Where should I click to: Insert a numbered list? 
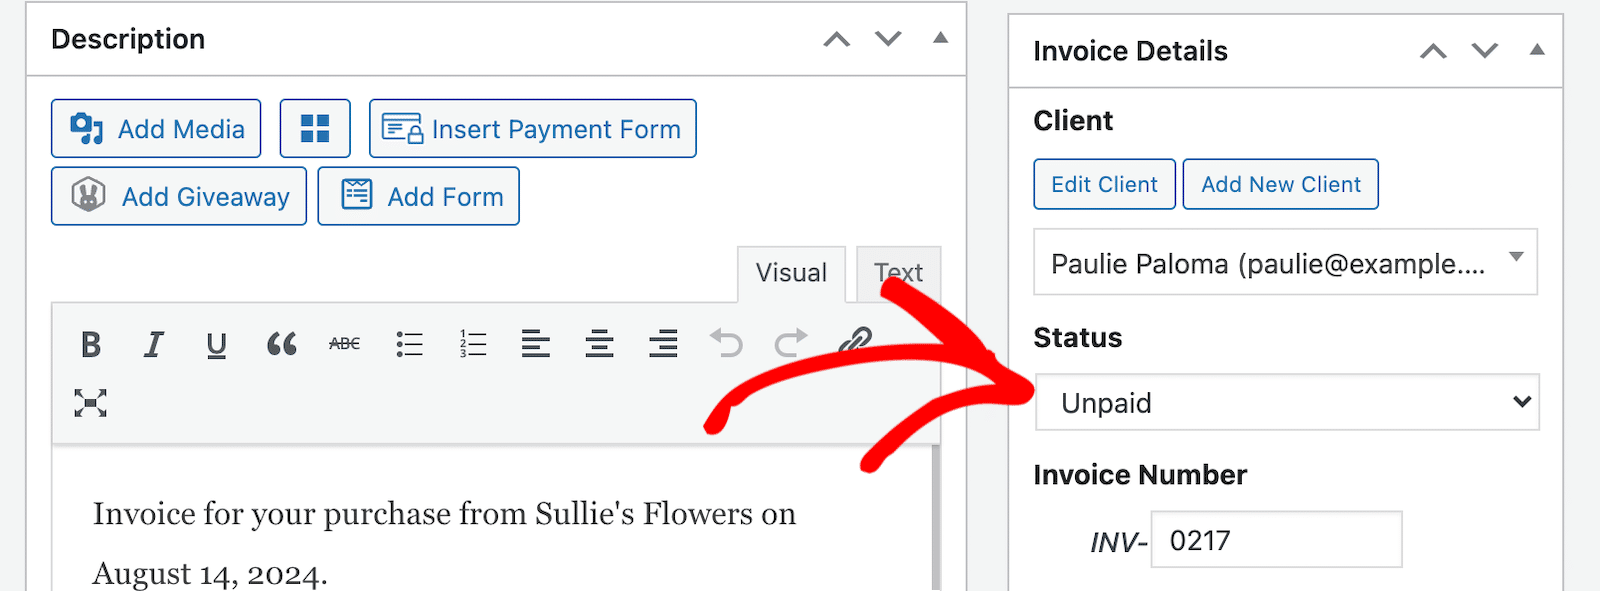(x=472, y=344)
